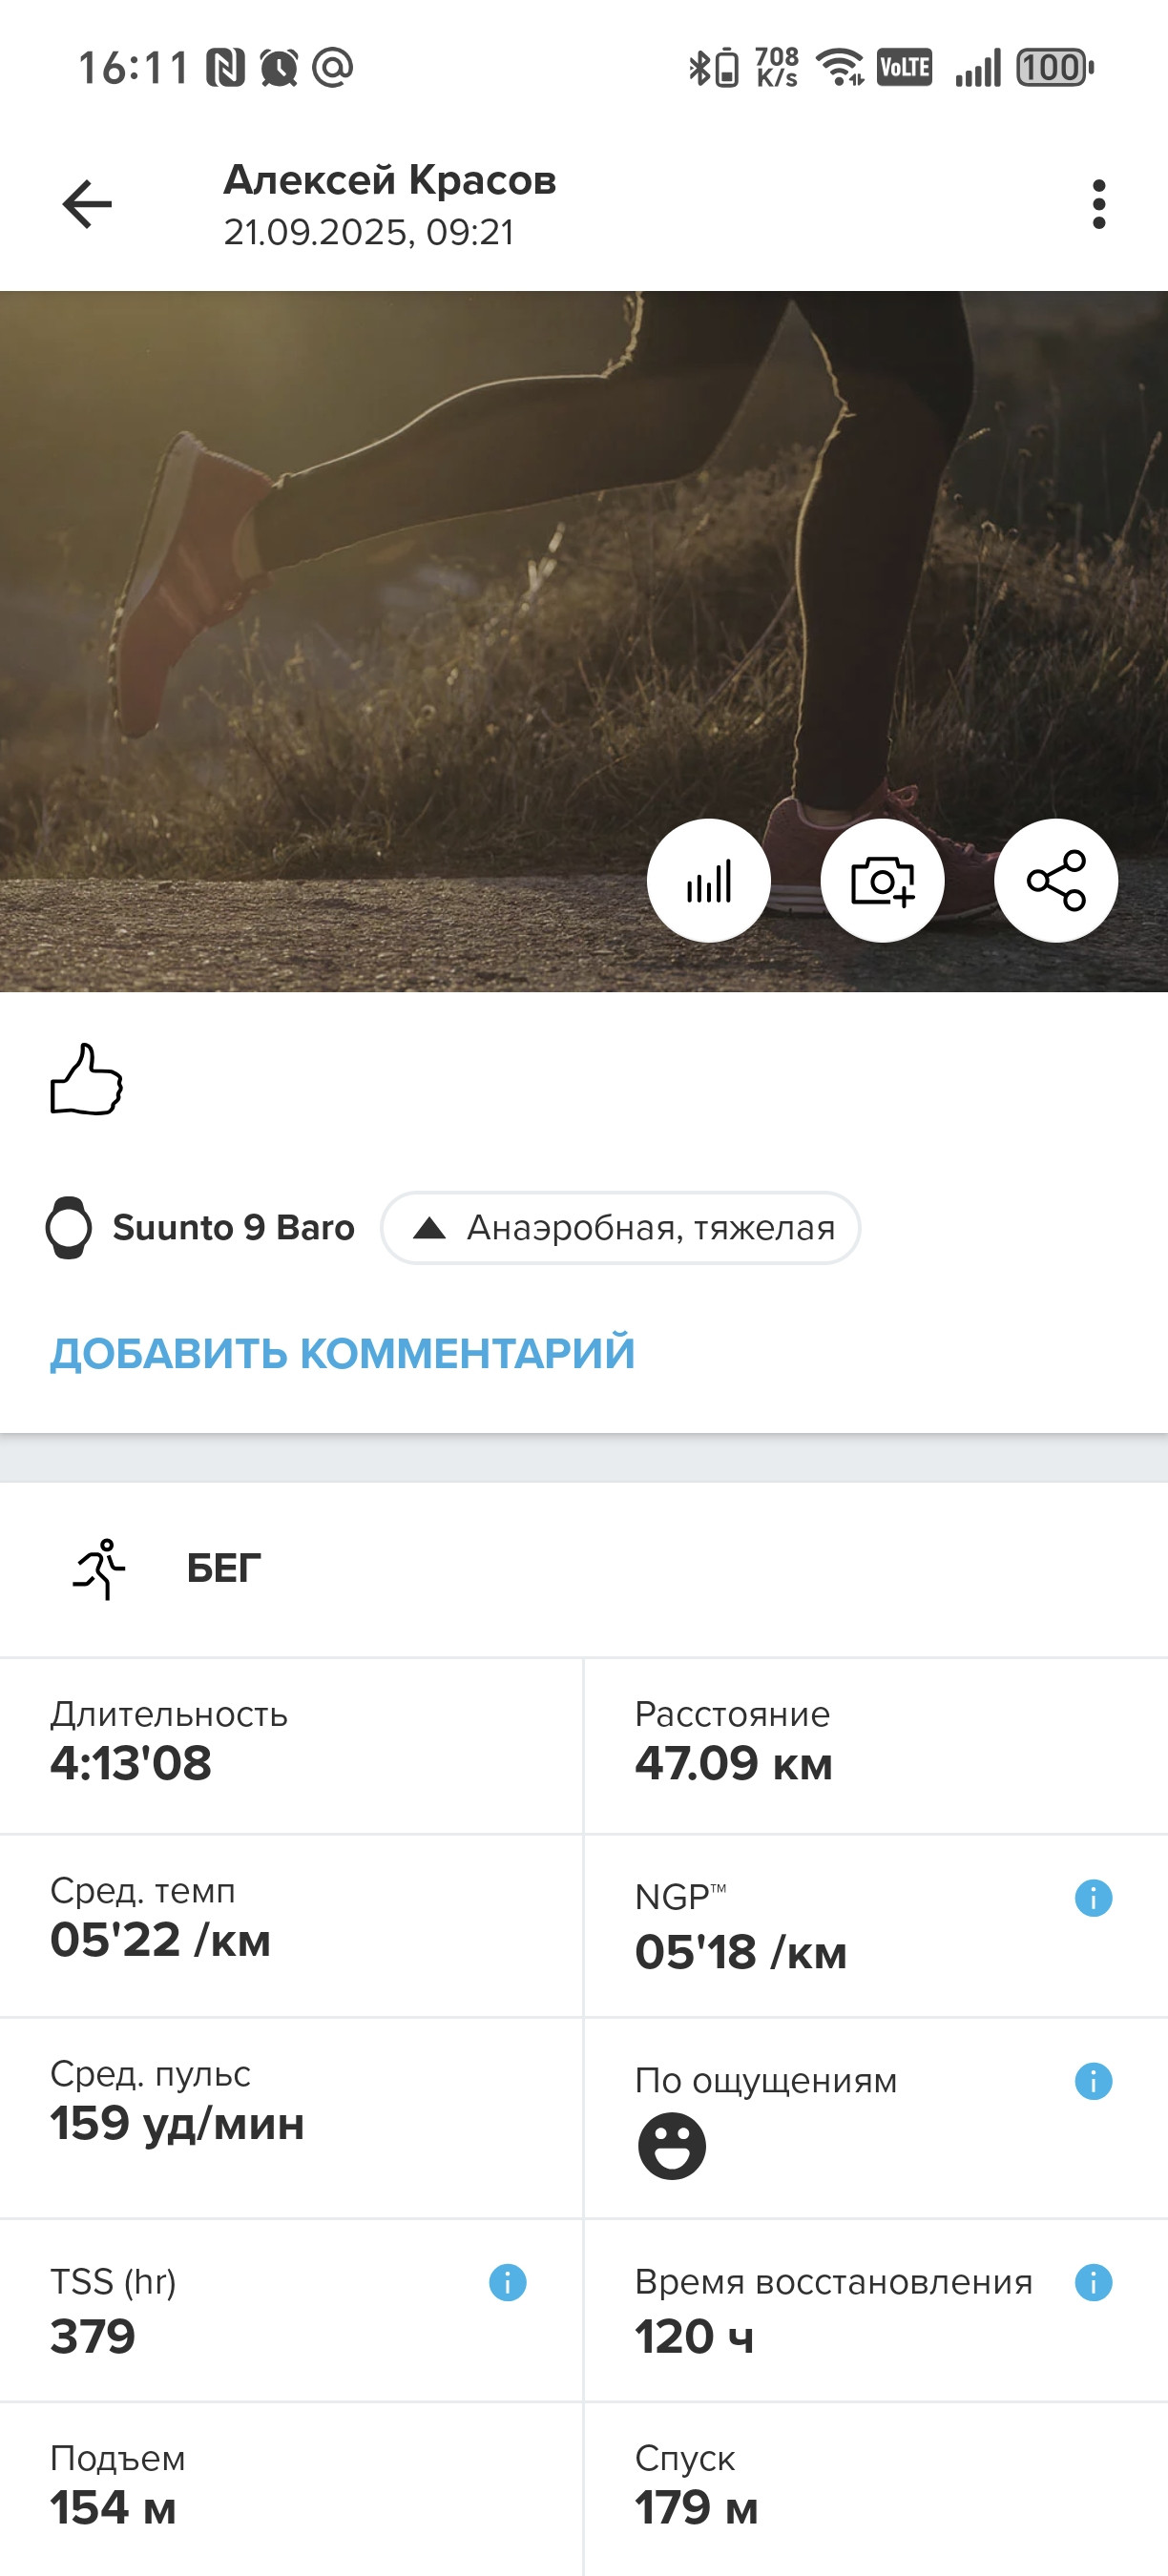The width and height of the screenshot is (1168, 2576).
Task: Open the workout graph analysis icon
Action: 709,881
